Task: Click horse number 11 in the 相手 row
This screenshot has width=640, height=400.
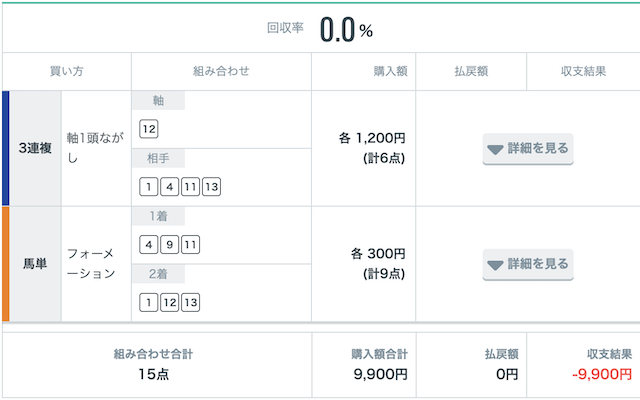Action: tap(190, 187)
